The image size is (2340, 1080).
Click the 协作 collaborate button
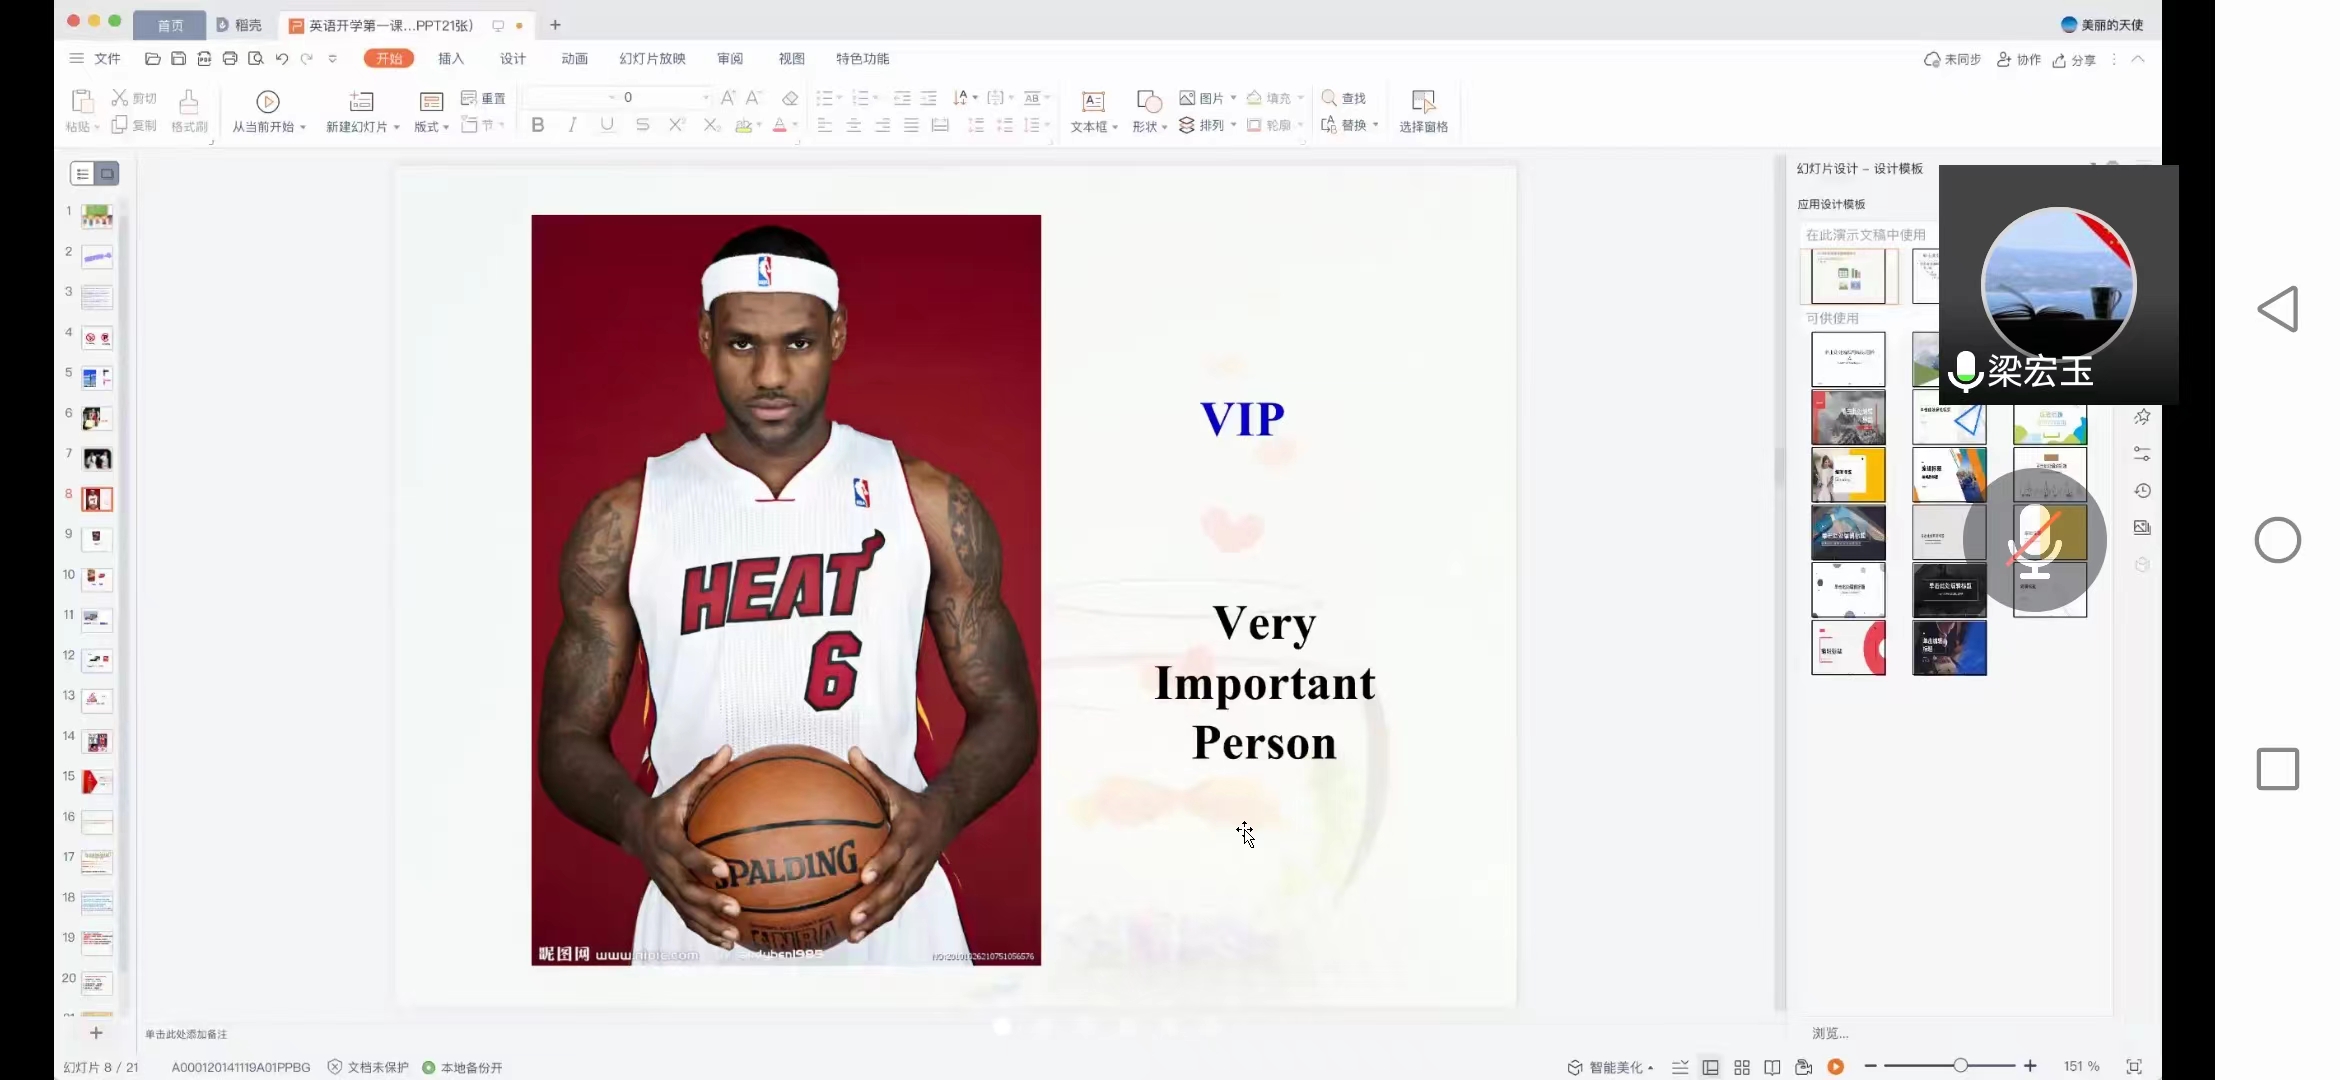(2019, 60)
